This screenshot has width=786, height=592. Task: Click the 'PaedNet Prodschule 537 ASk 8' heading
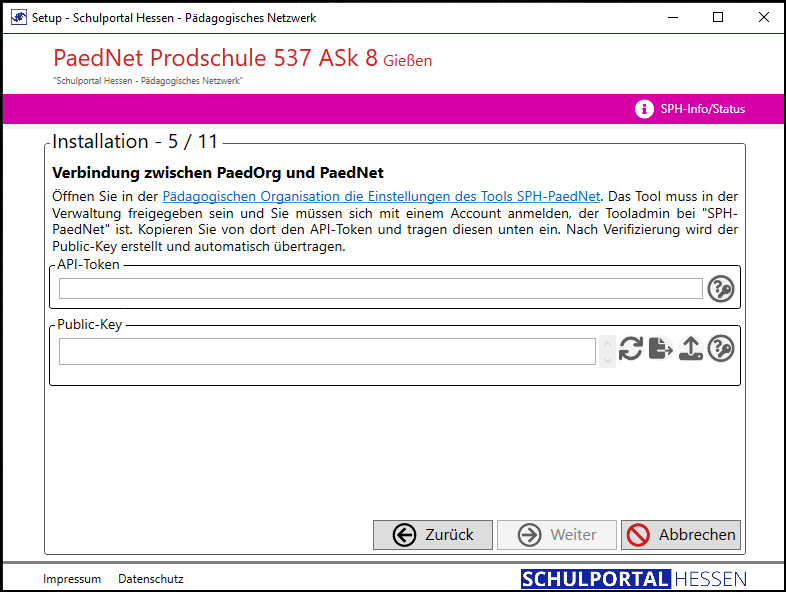tap(215, 58)
